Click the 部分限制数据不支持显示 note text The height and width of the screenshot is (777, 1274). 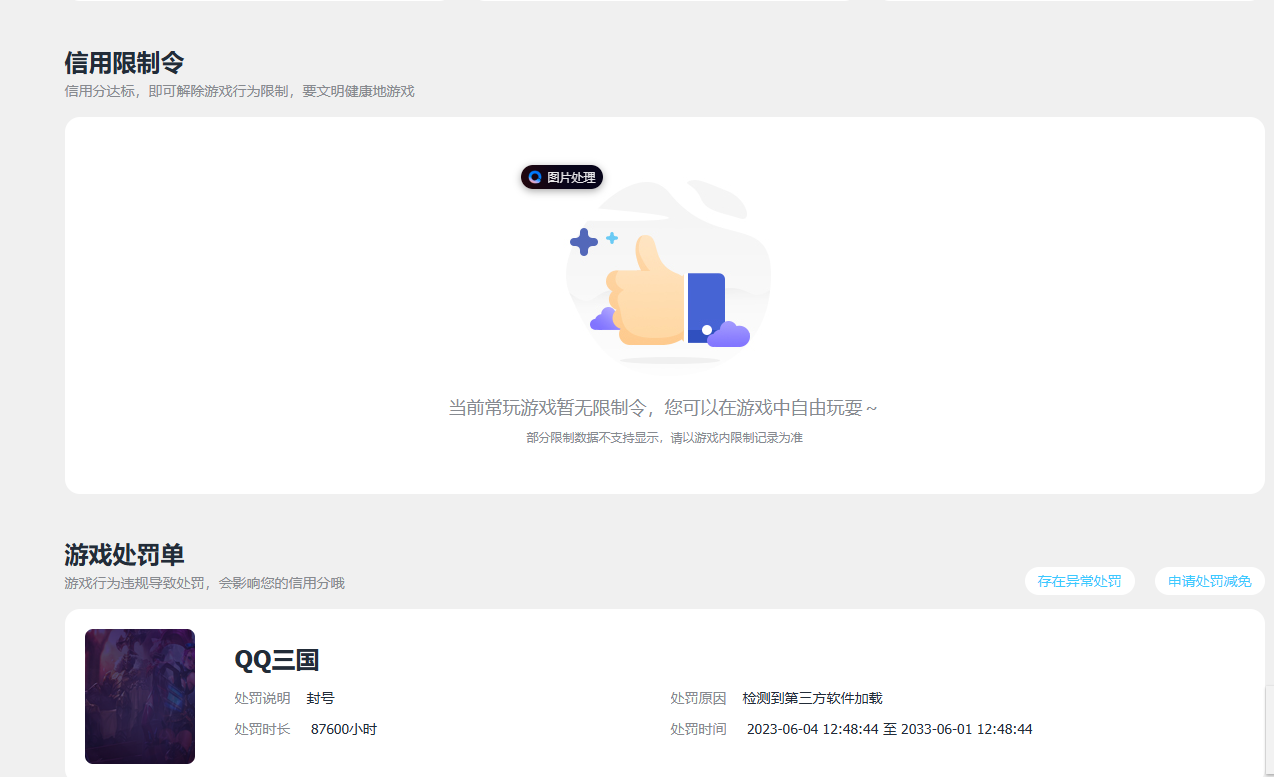[x=664, y=438]
